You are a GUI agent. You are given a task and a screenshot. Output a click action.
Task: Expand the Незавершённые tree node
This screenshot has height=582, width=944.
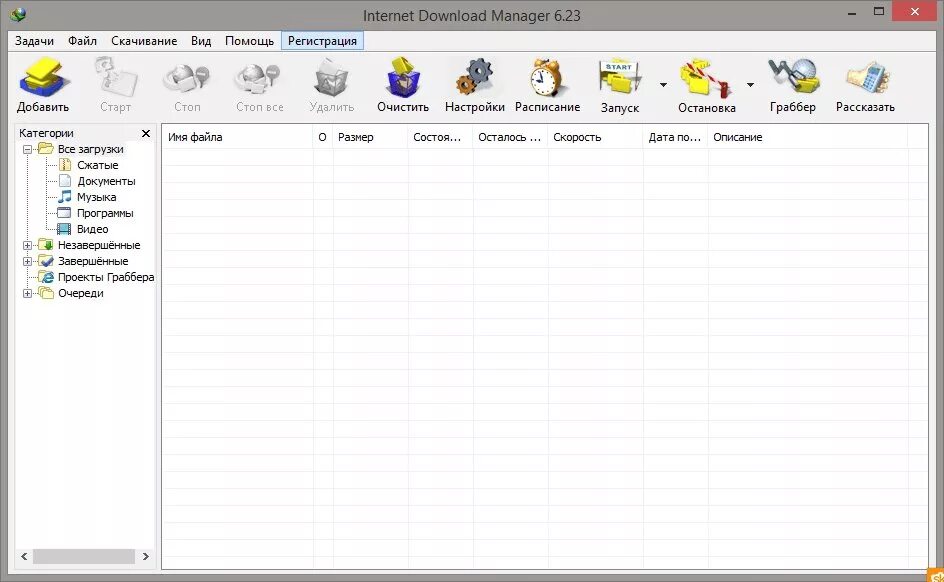[x=27, y=246]
